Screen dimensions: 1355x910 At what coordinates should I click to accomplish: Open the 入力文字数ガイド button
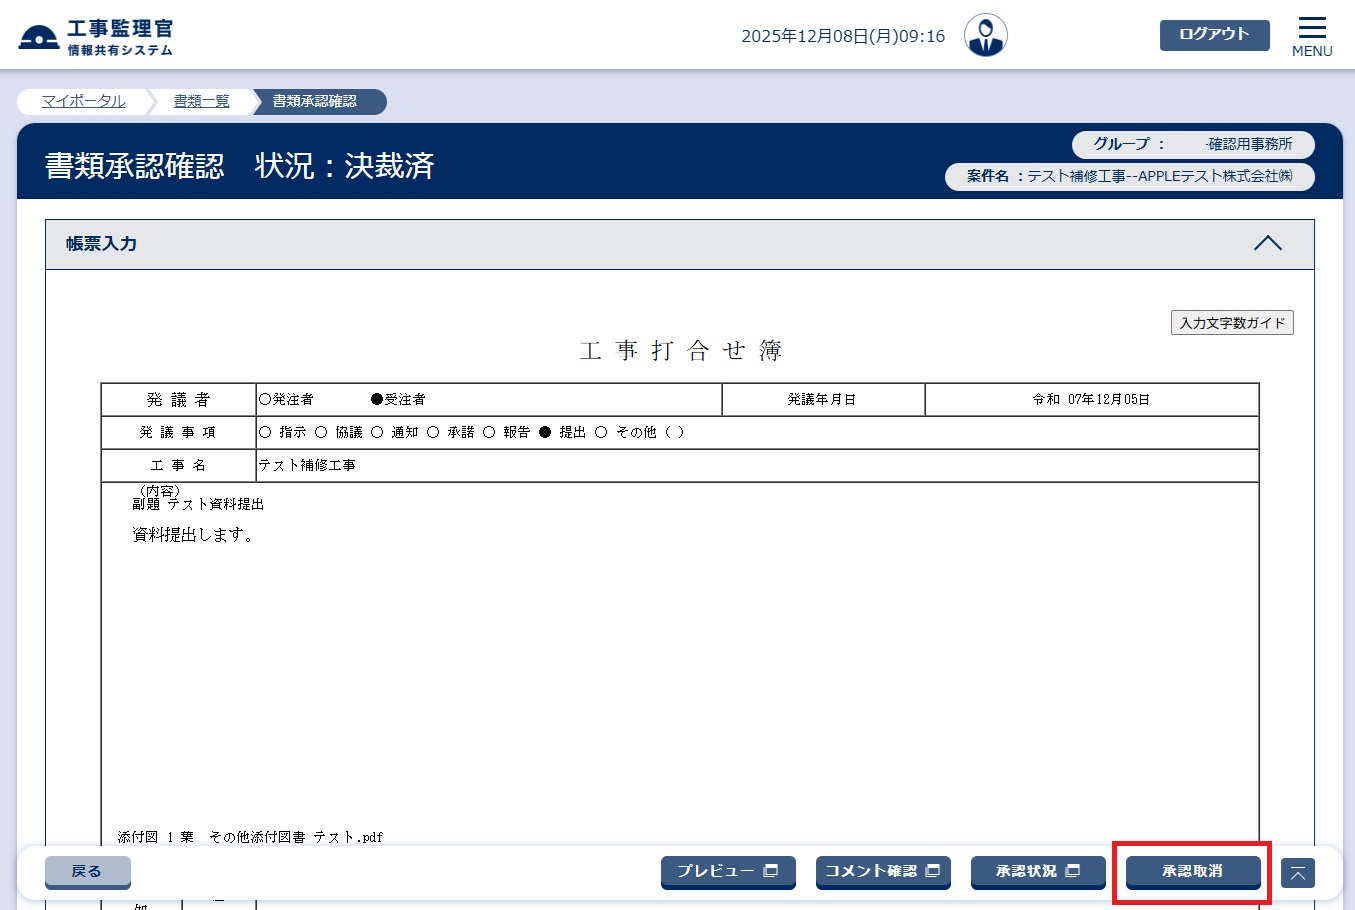tap(1231, 323)
